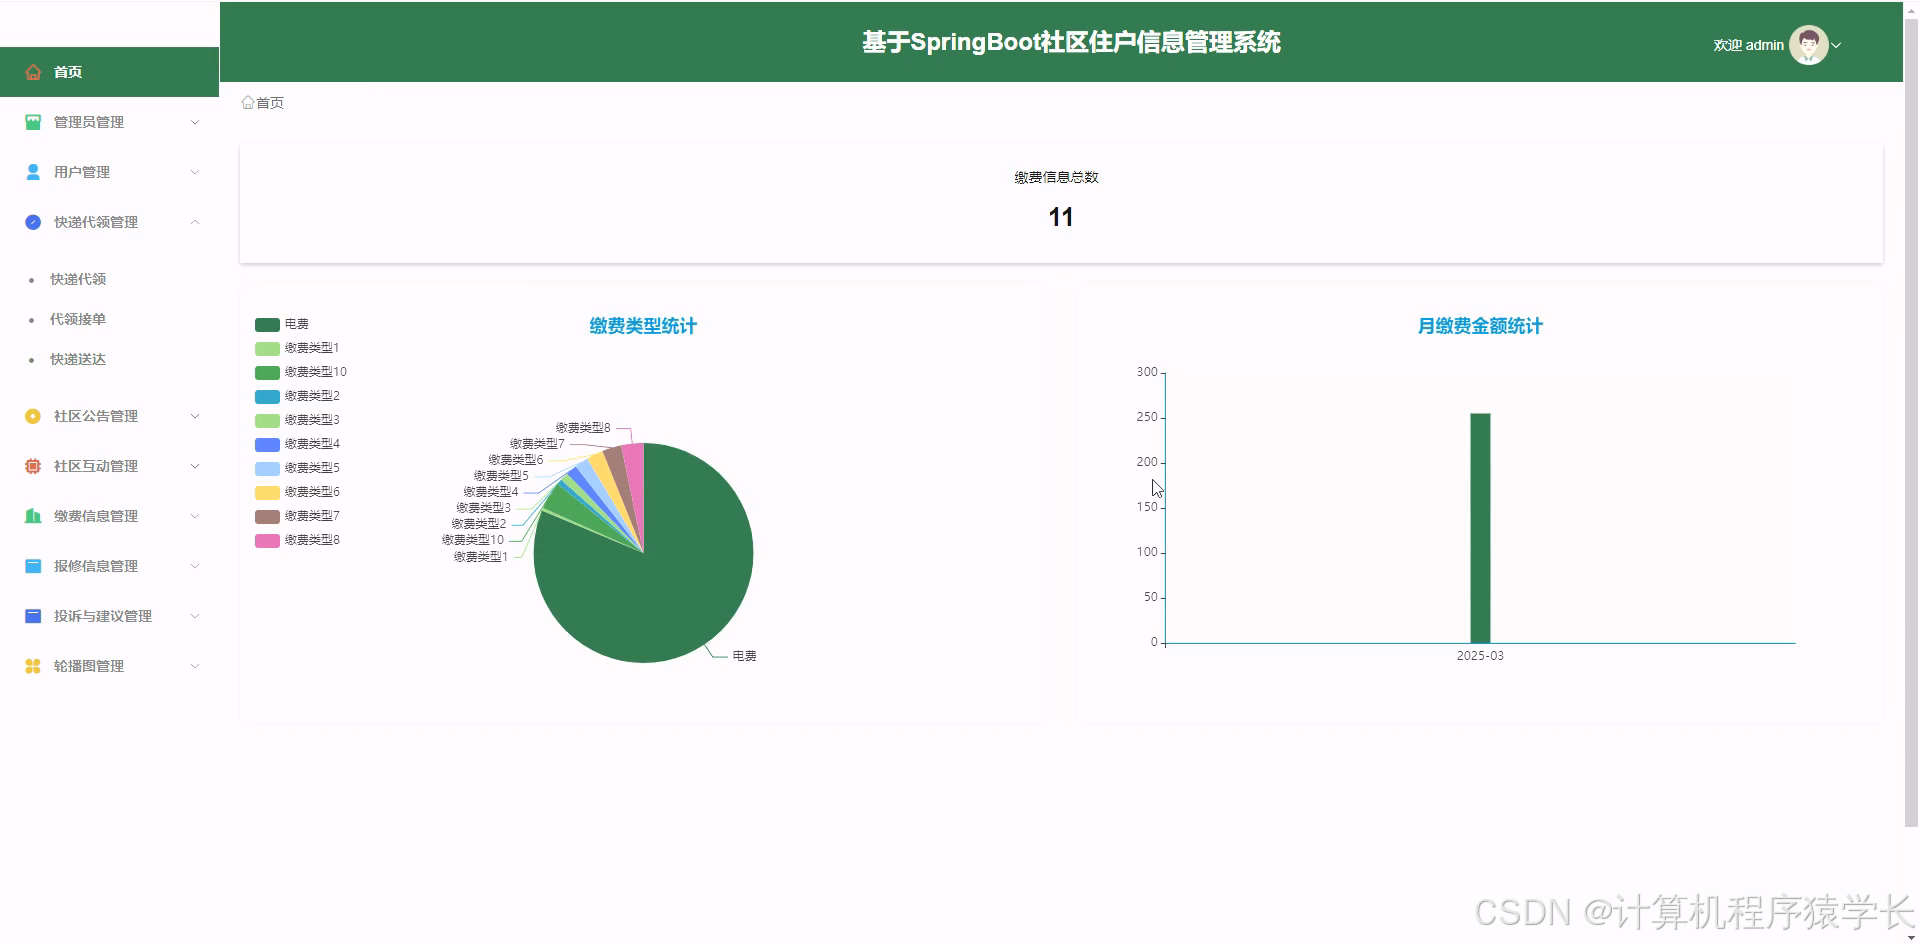Screen dimensions: 1920x944
Task: Open the admin account dropdown chevron
Action: tap(1839, 45)
